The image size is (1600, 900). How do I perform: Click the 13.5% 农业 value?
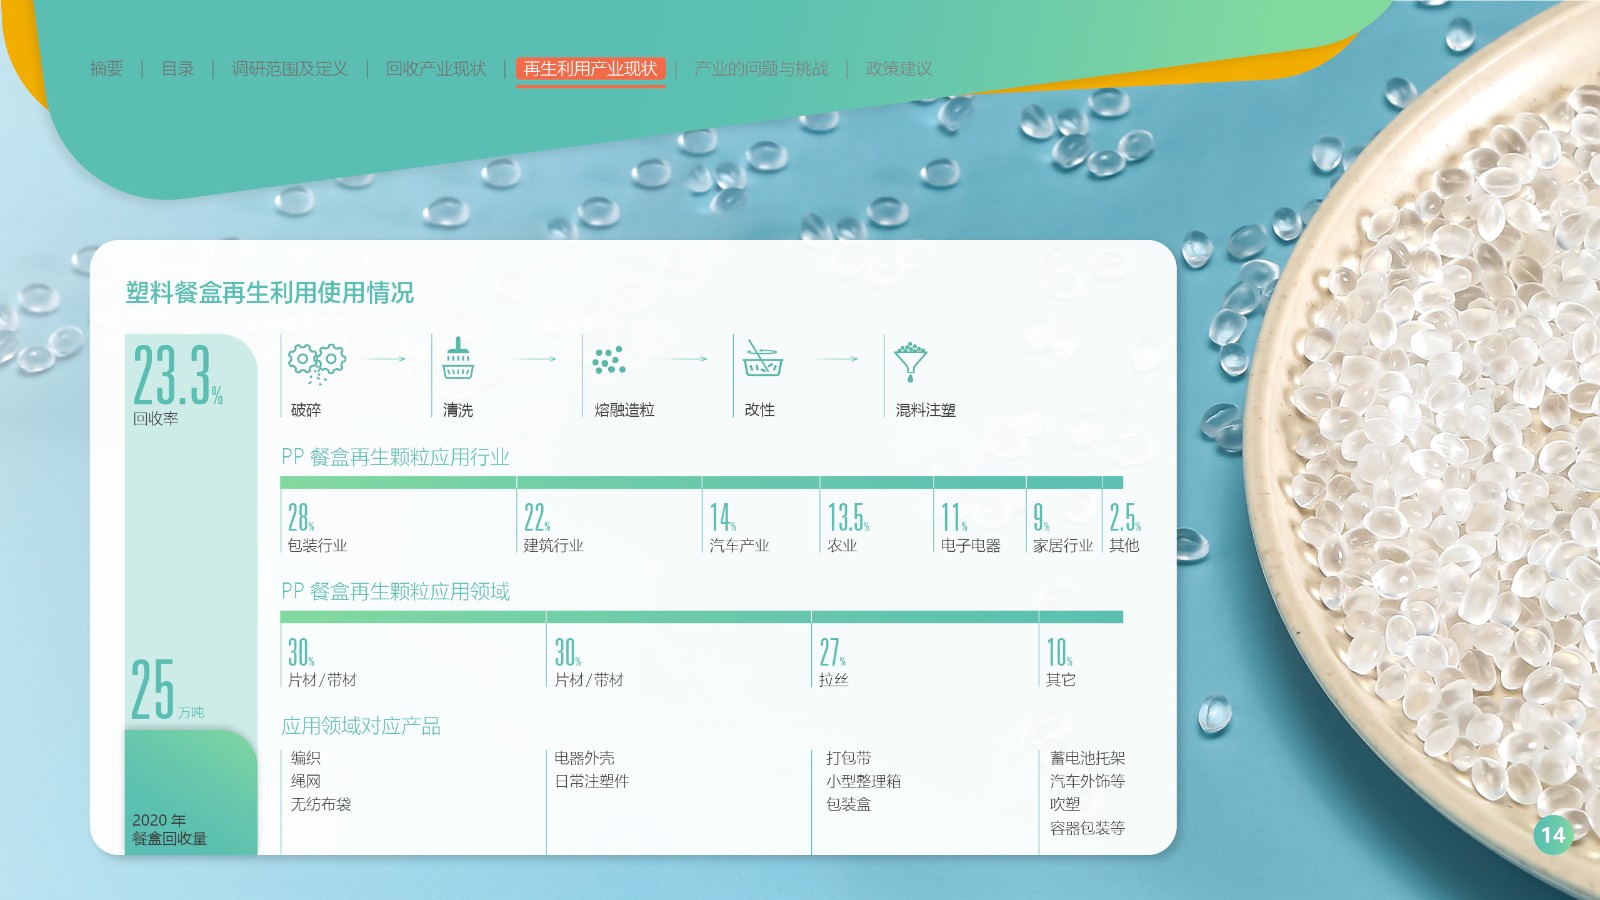tap(848, 518)
